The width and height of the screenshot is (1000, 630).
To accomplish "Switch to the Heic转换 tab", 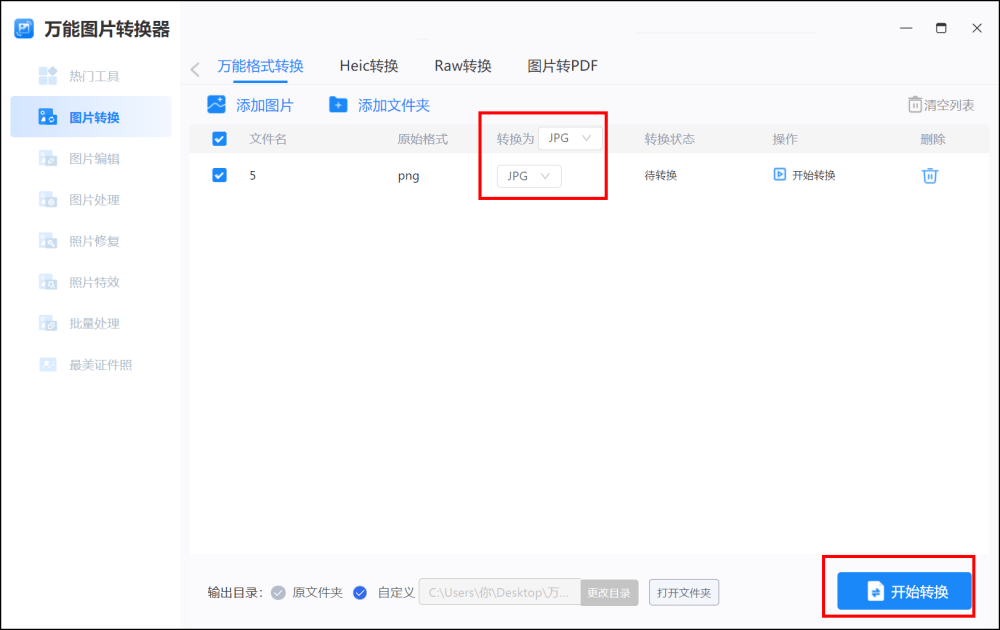I will point(369,66).
